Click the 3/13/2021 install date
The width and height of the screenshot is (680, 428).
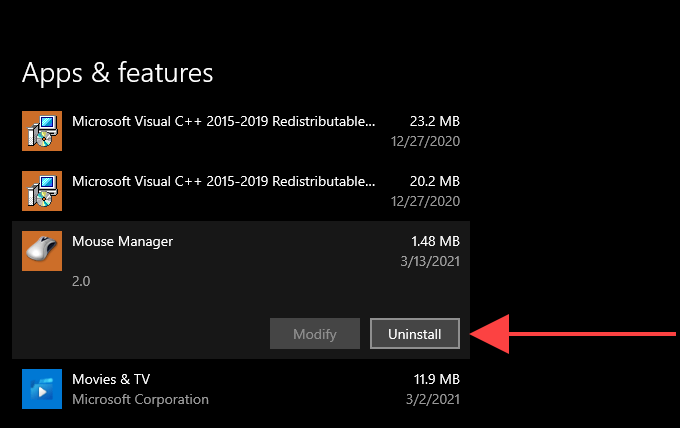[428, 260]
